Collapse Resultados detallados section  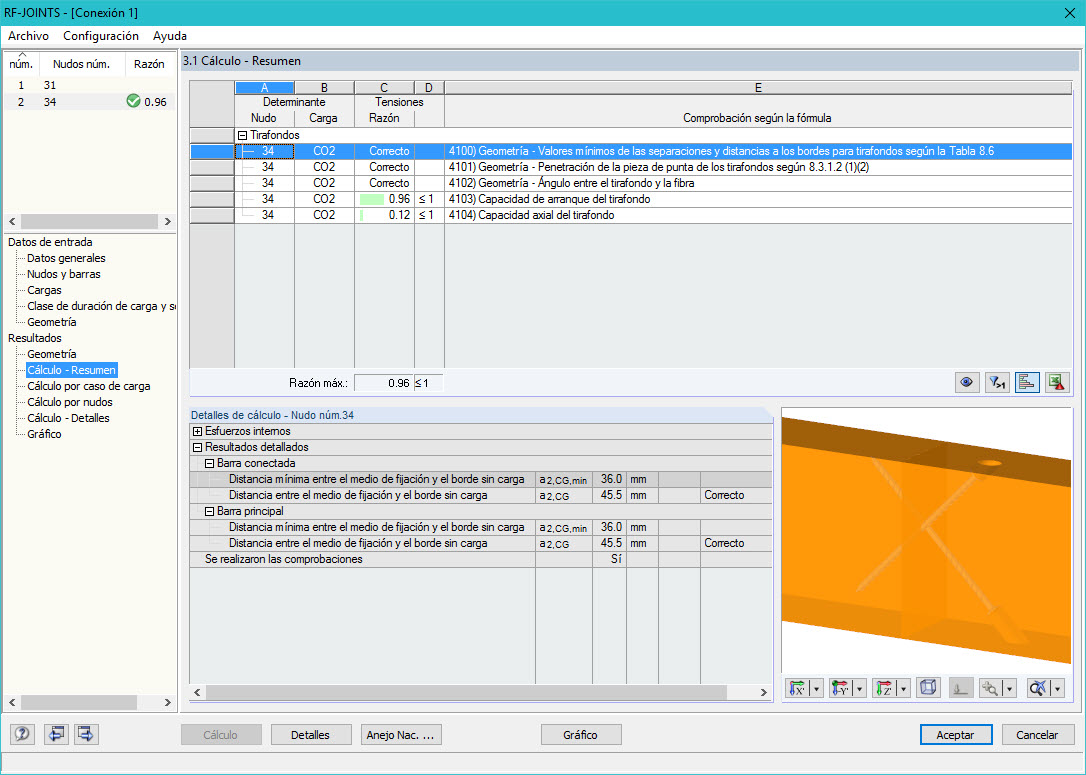point(197,447)
